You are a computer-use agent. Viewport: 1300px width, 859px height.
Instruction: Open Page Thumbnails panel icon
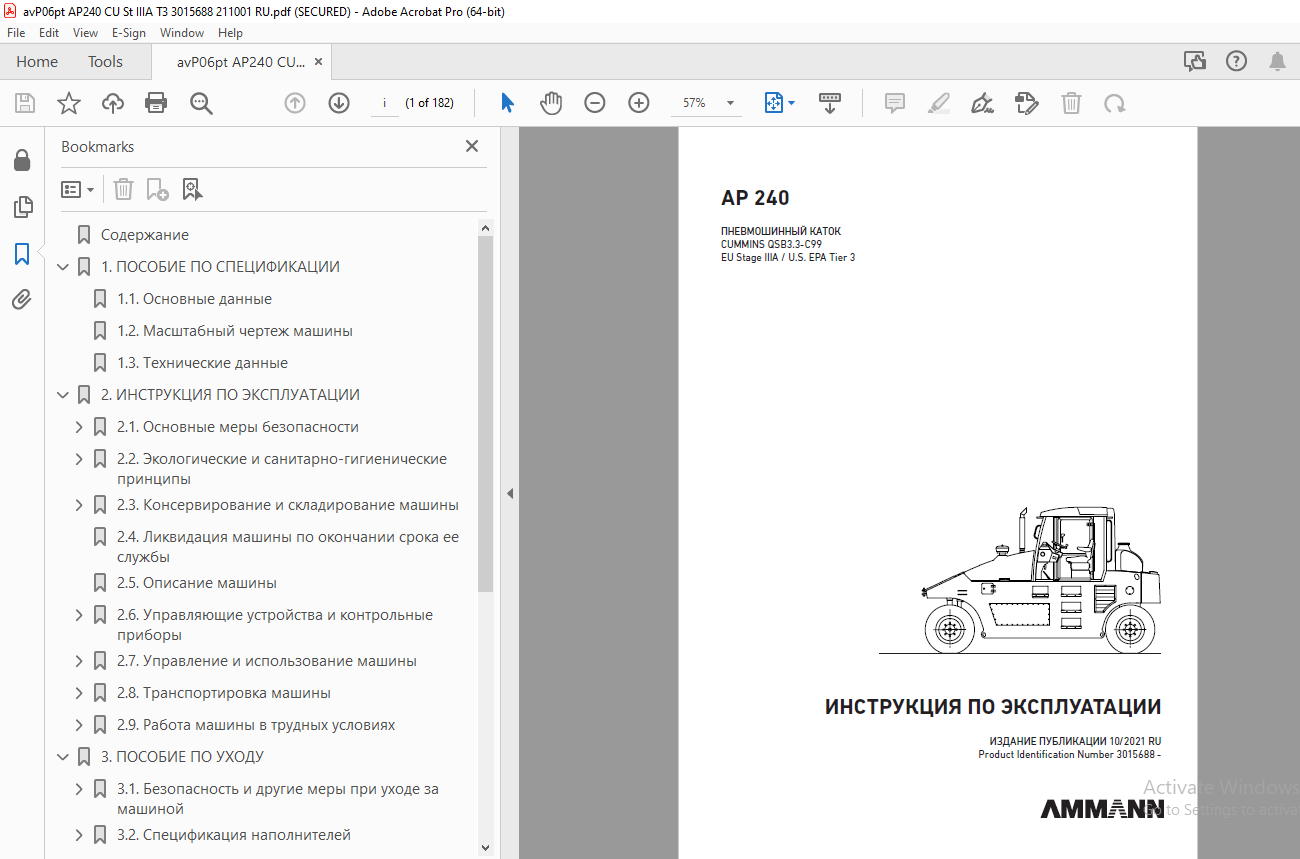pyautogui.click(x=22, y=207)
